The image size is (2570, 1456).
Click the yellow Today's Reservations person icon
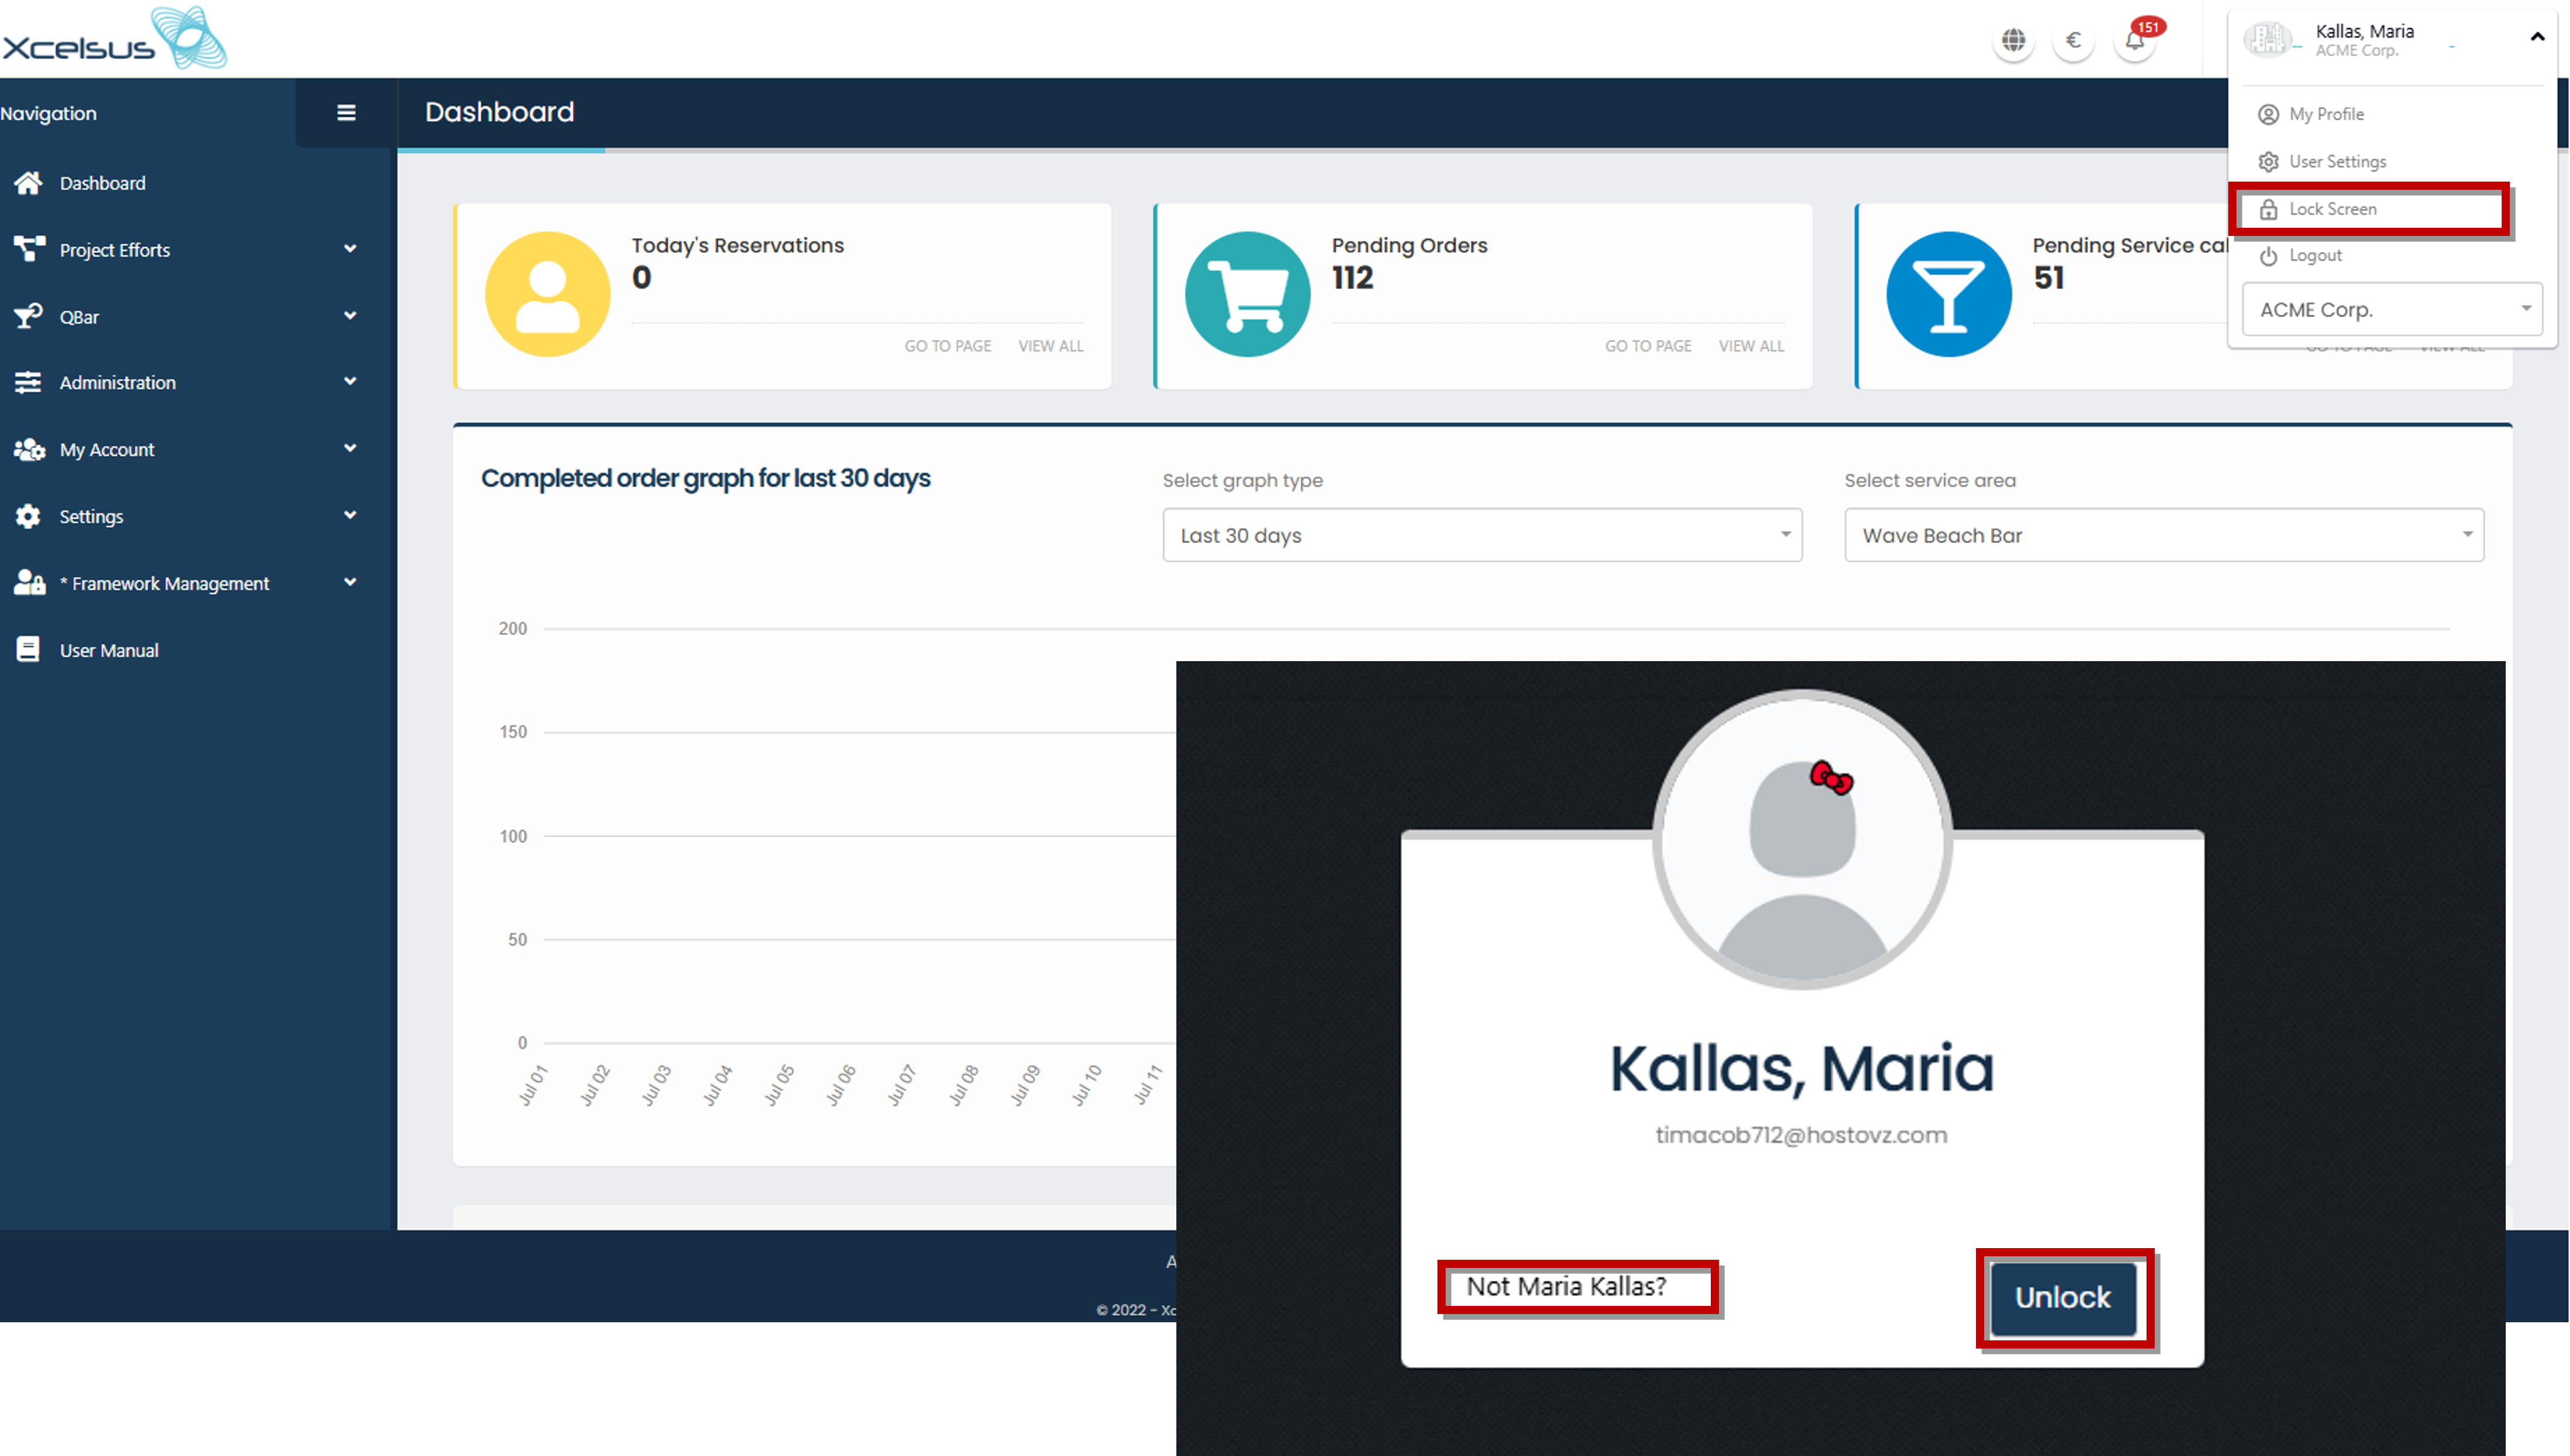click(x=547, y=294)
